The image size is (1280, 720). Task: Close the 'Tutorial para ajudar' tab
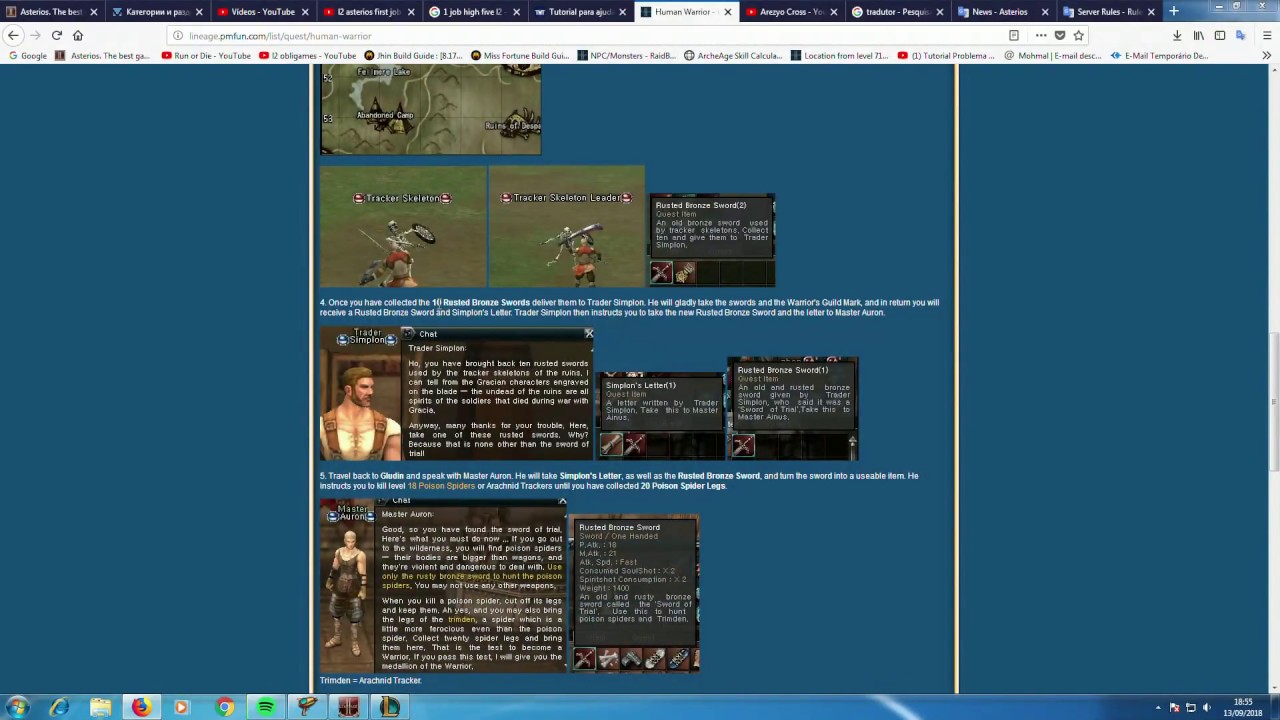[621, 12]
